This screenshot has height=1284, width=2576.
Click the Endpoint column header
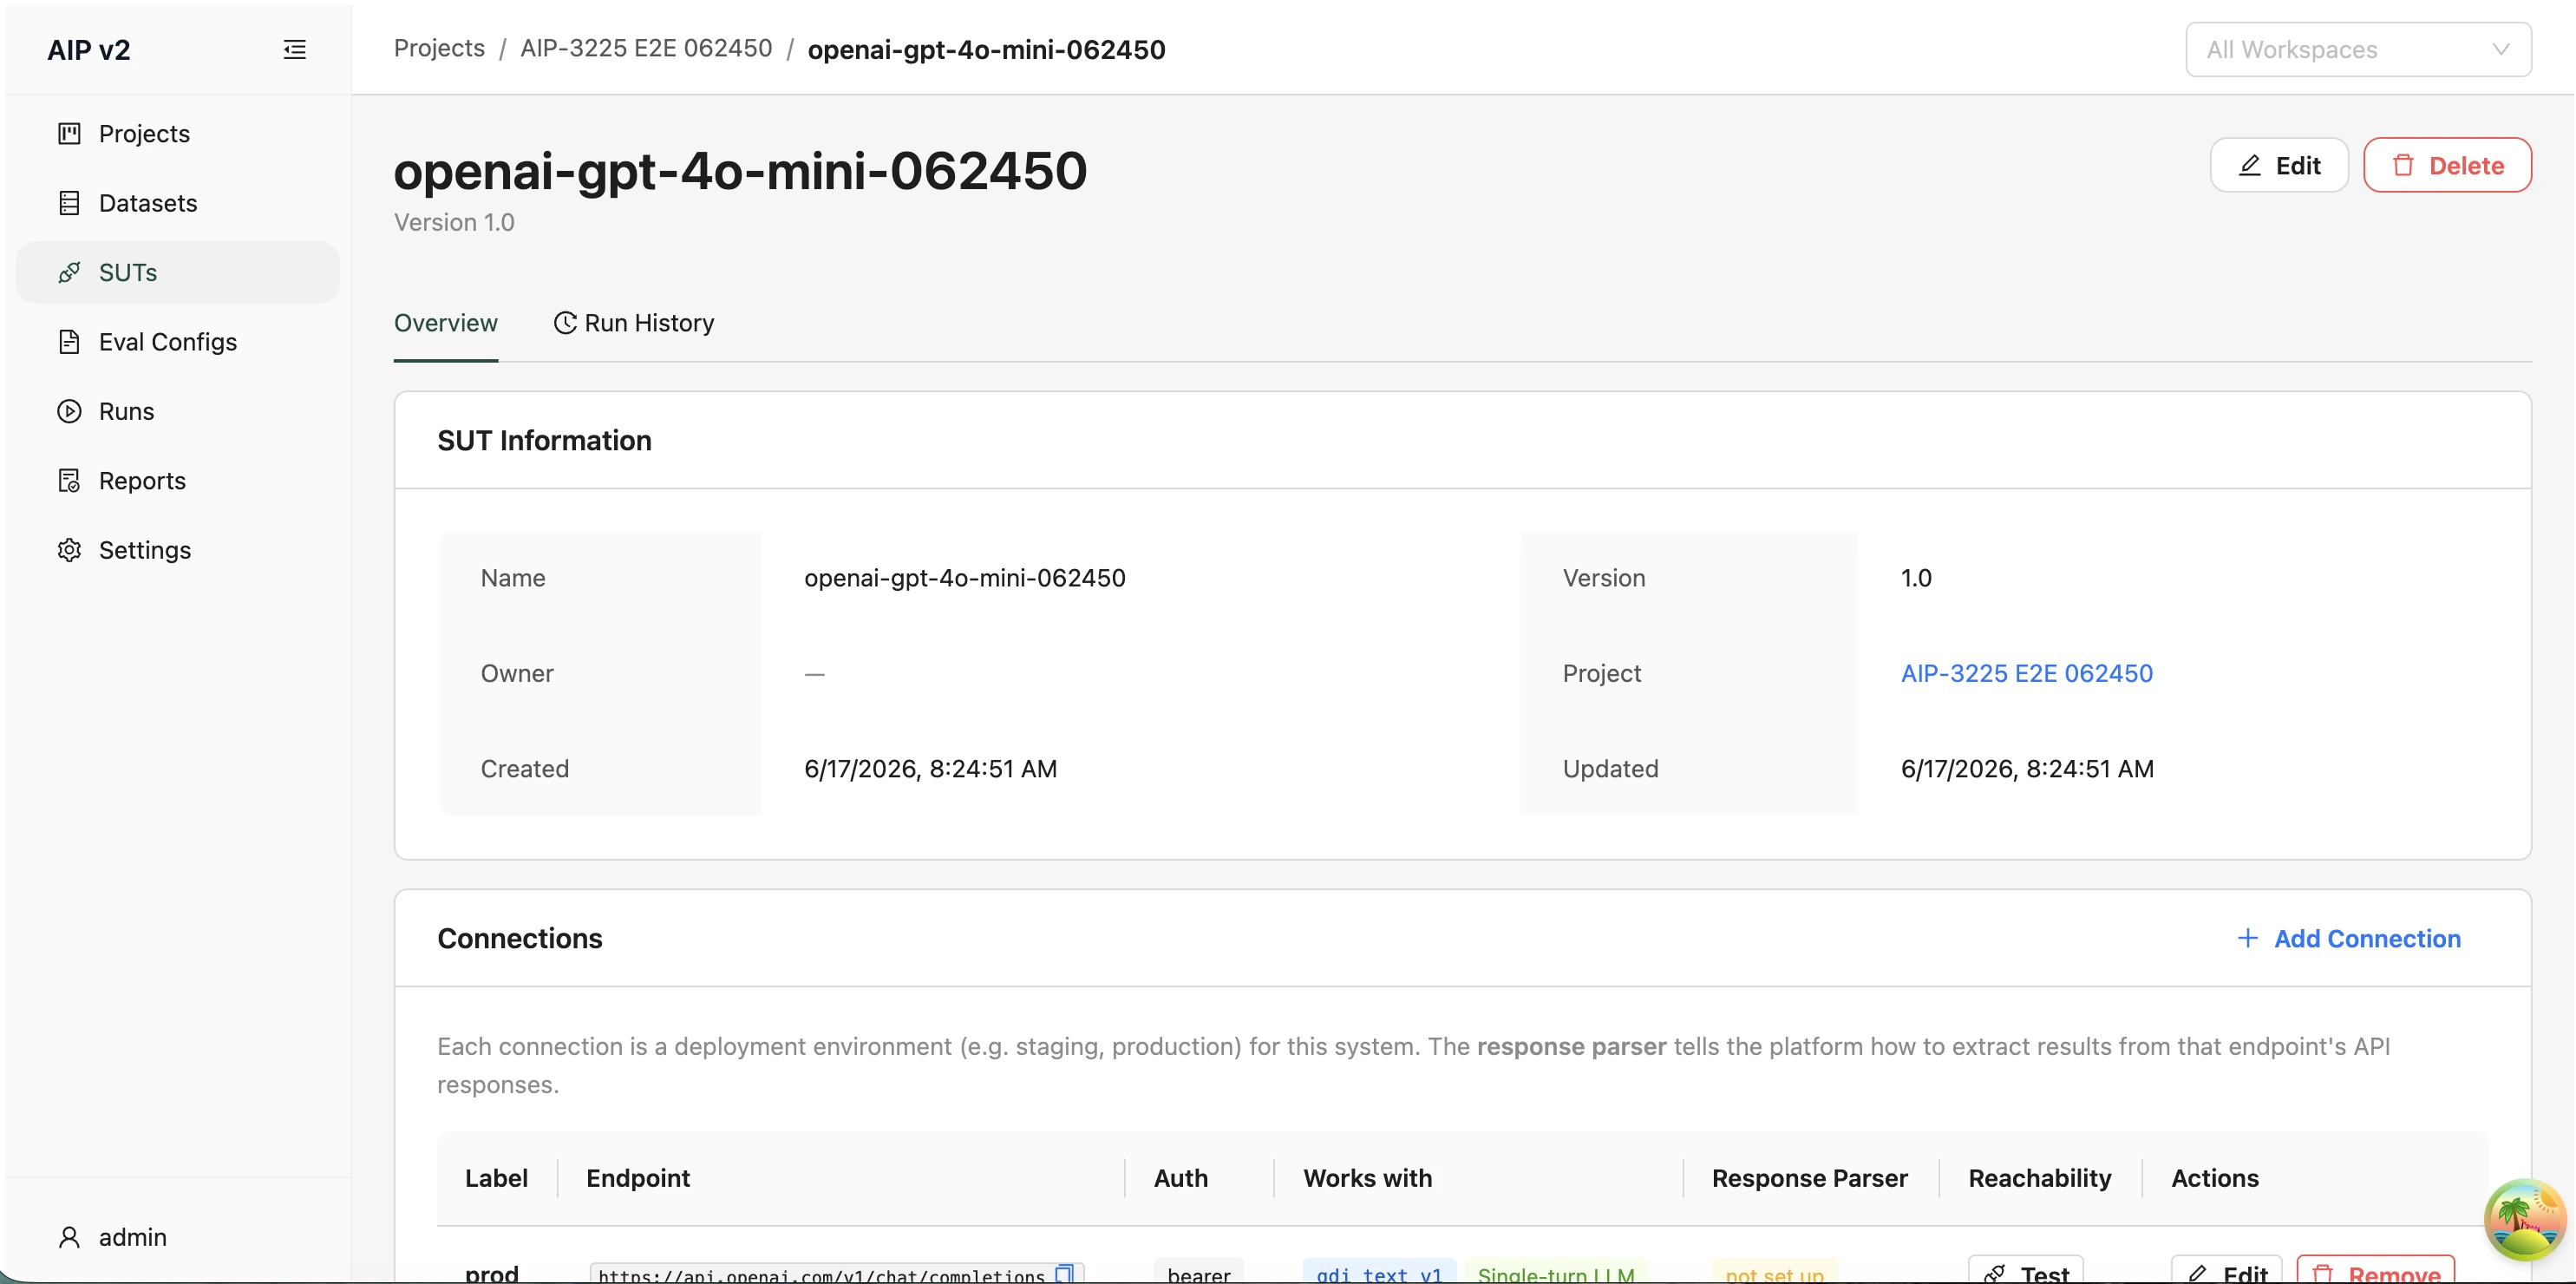(x=638, y=1178)
